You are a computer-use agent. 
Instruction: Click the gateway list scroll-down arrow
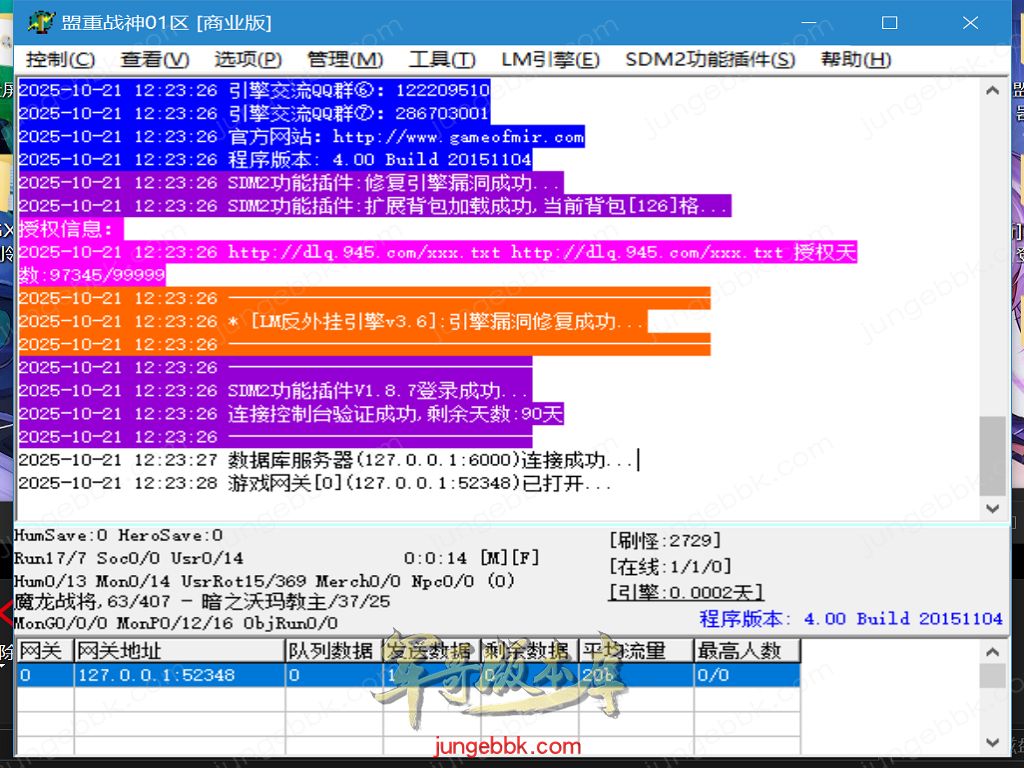pyautogui.click(x=992, y=742)
